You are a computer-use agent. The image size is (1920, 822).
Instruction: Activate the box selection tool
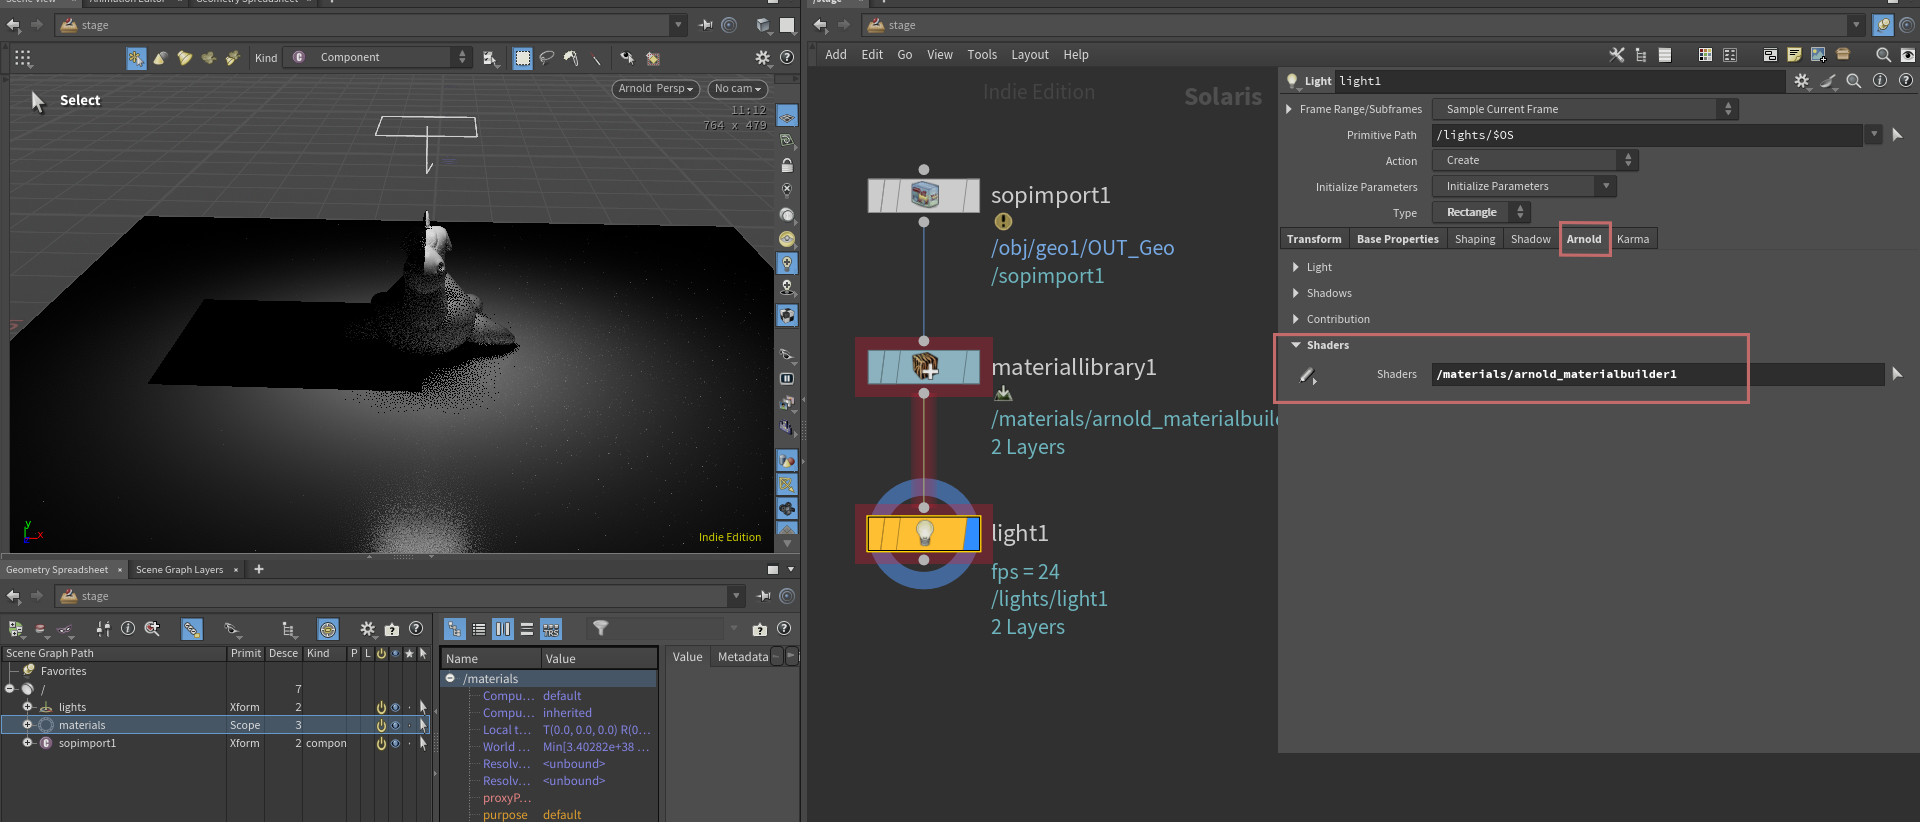[x=522, y=58]
